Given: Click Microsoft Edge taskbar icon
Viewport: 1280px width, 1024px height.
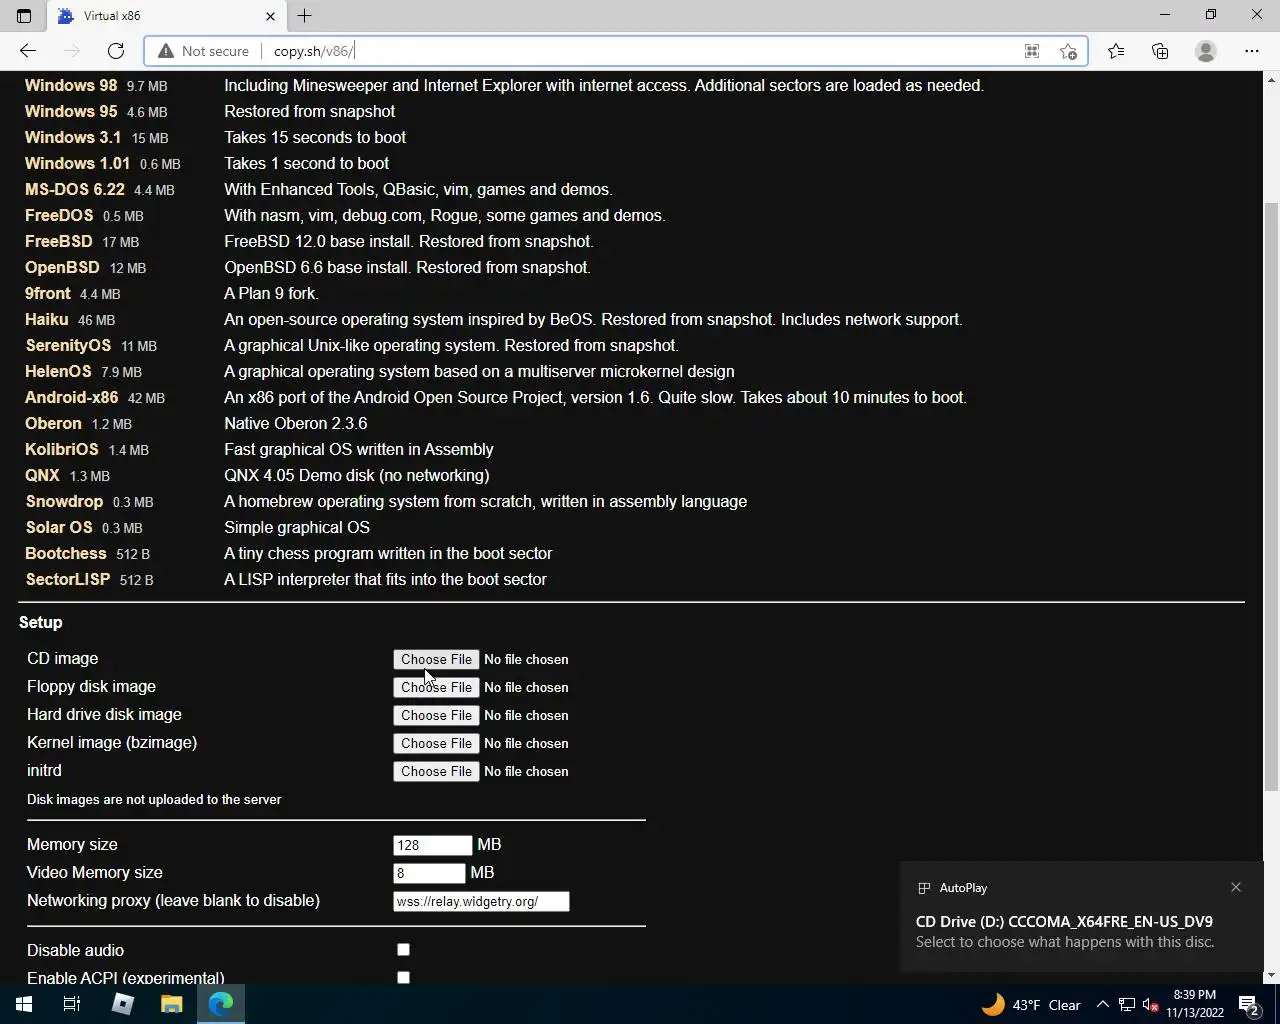Looking at the screenshot, I should click(221, 1004).
